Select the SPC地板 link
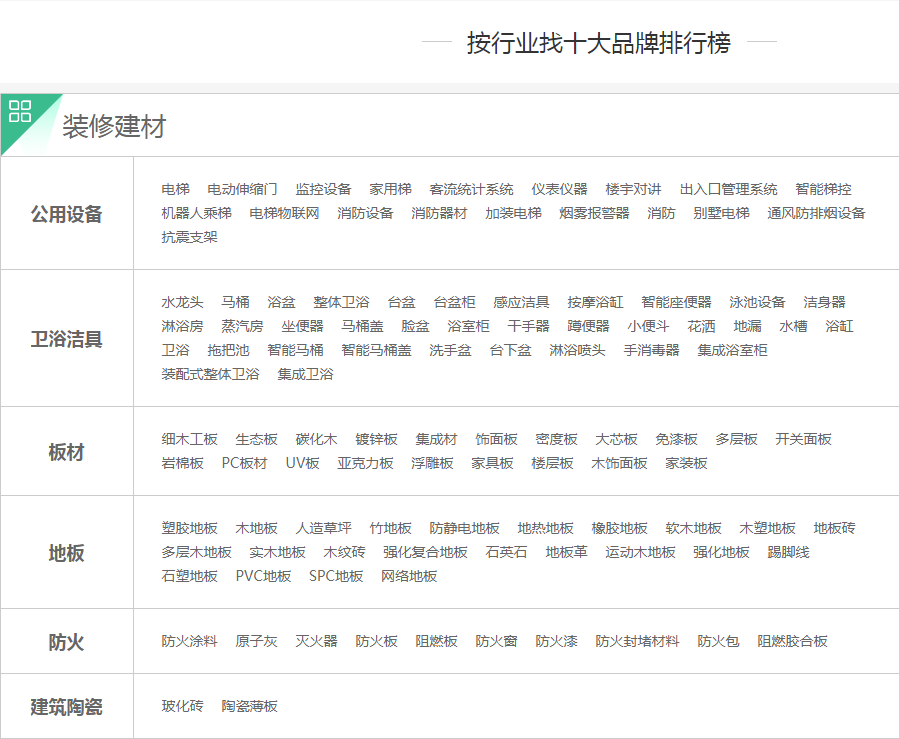The image size is (899, 739). [x=336, y=576]
